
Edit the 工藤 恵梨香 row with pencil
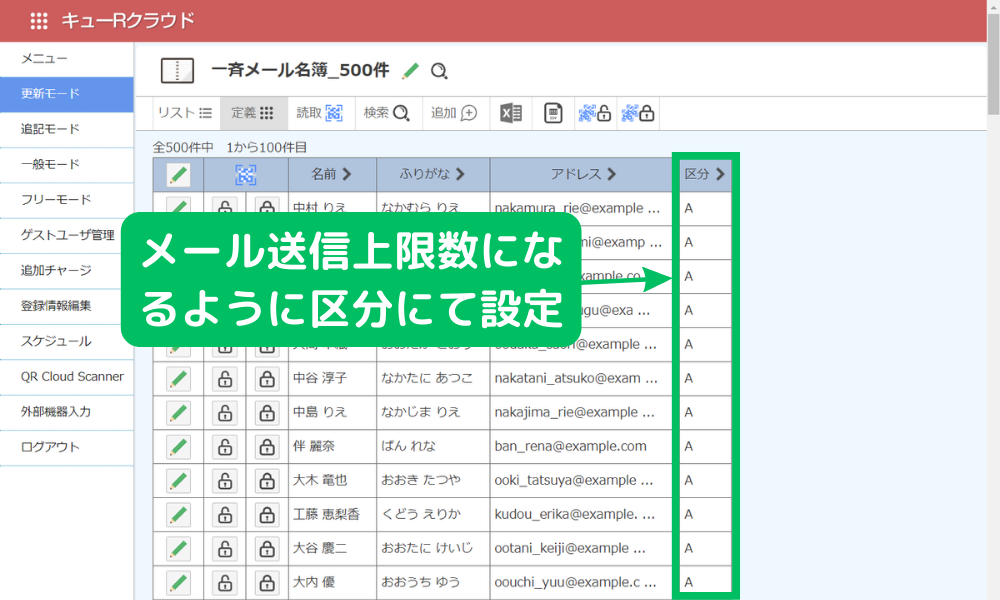click(x=179, y=515)
